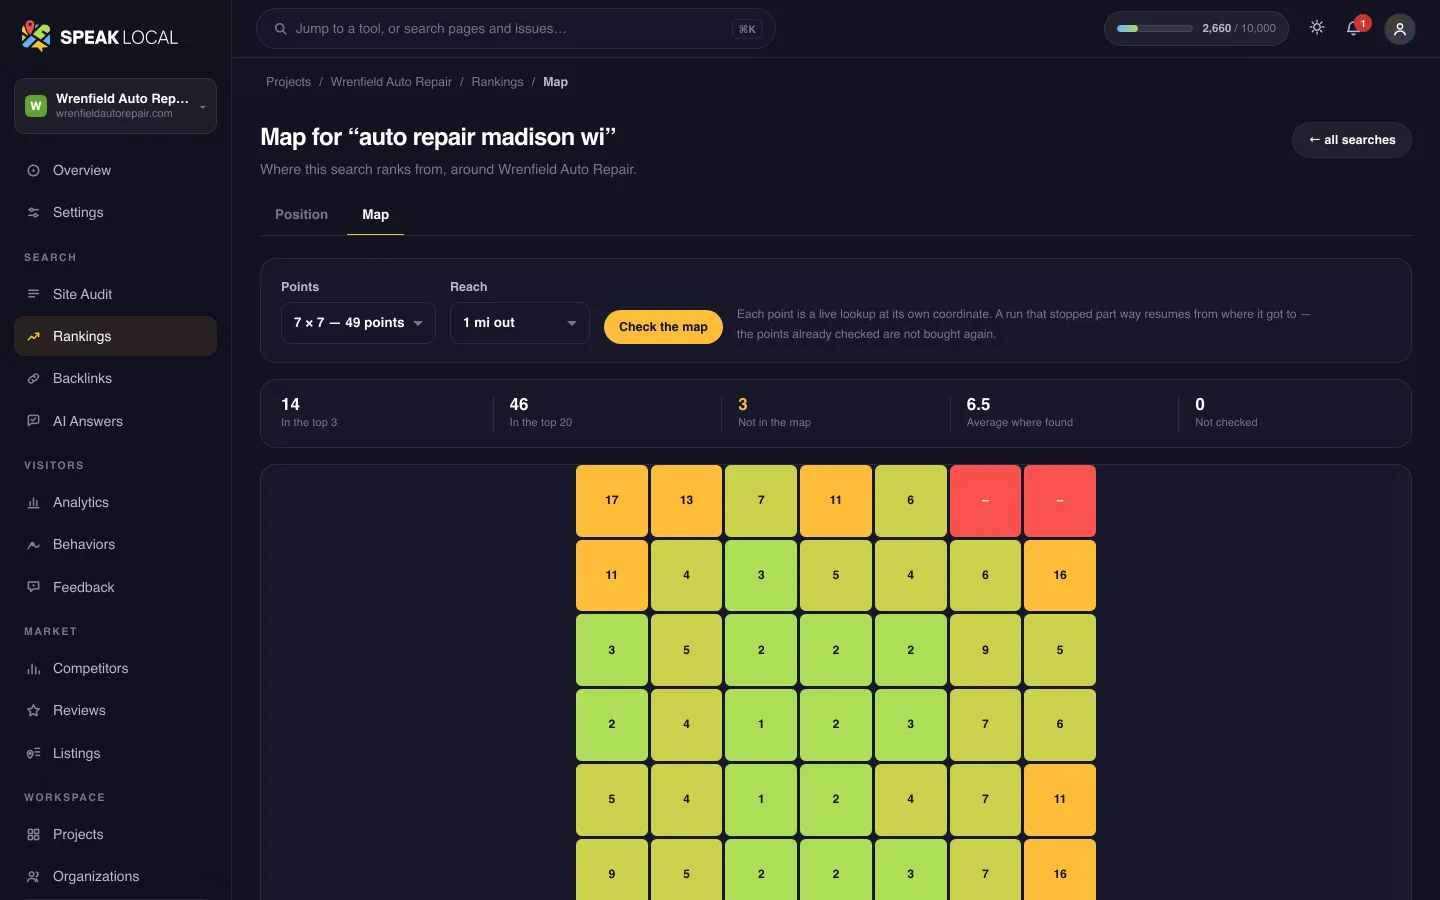
Task: Open the Wrenfield Auto Repair breadcrumb
Action: coord(391,82)
